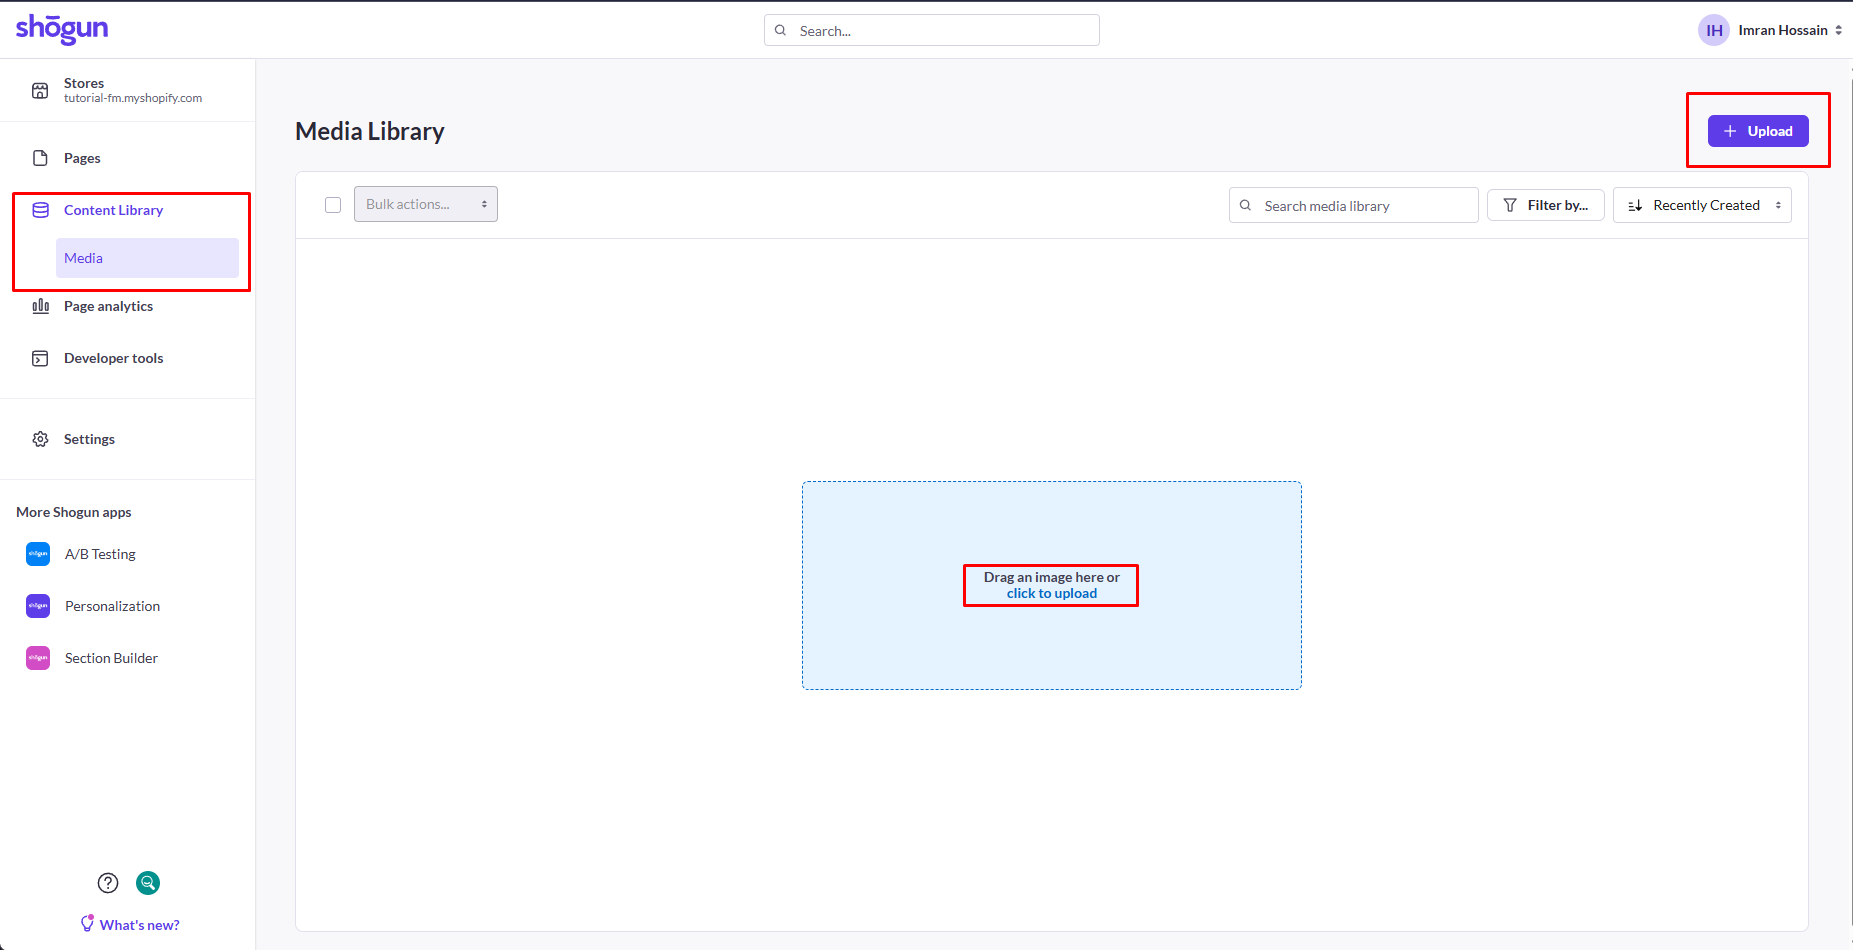Open the A/B Testing label

tap(100, 554)
